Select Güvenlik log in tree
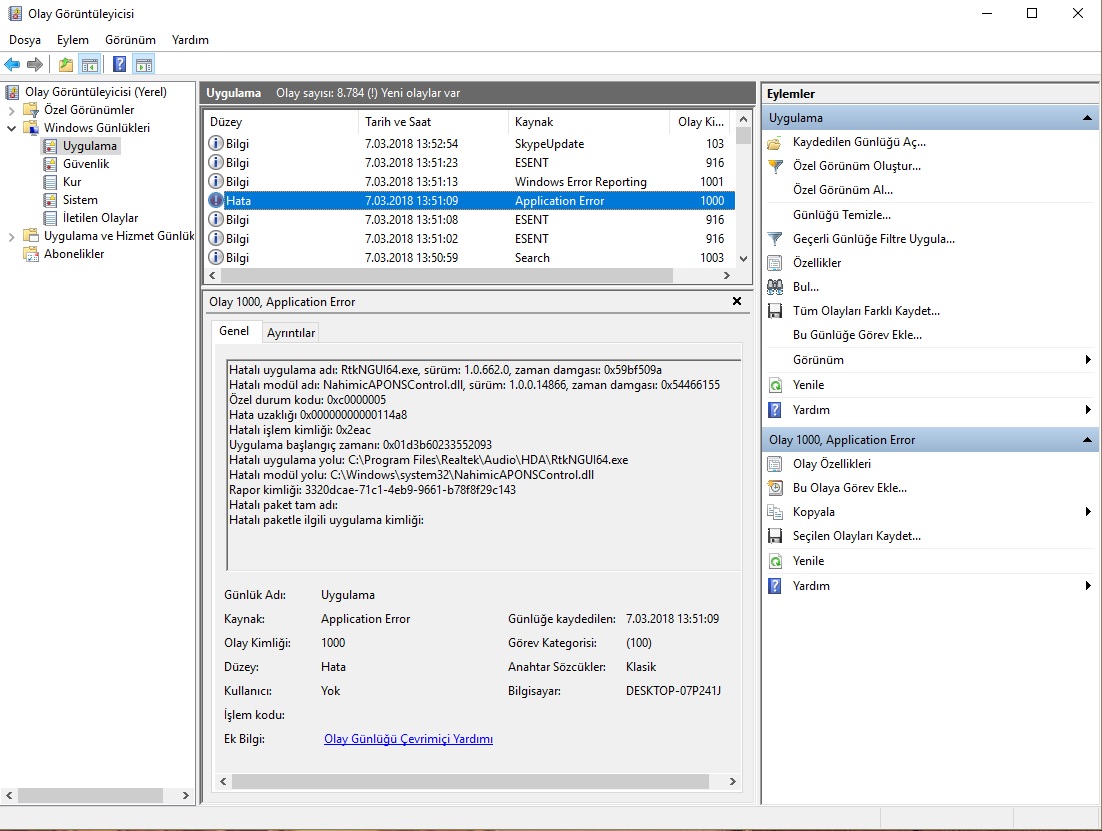The width and height of the screenshot is (1102, 831). (86, 164)
